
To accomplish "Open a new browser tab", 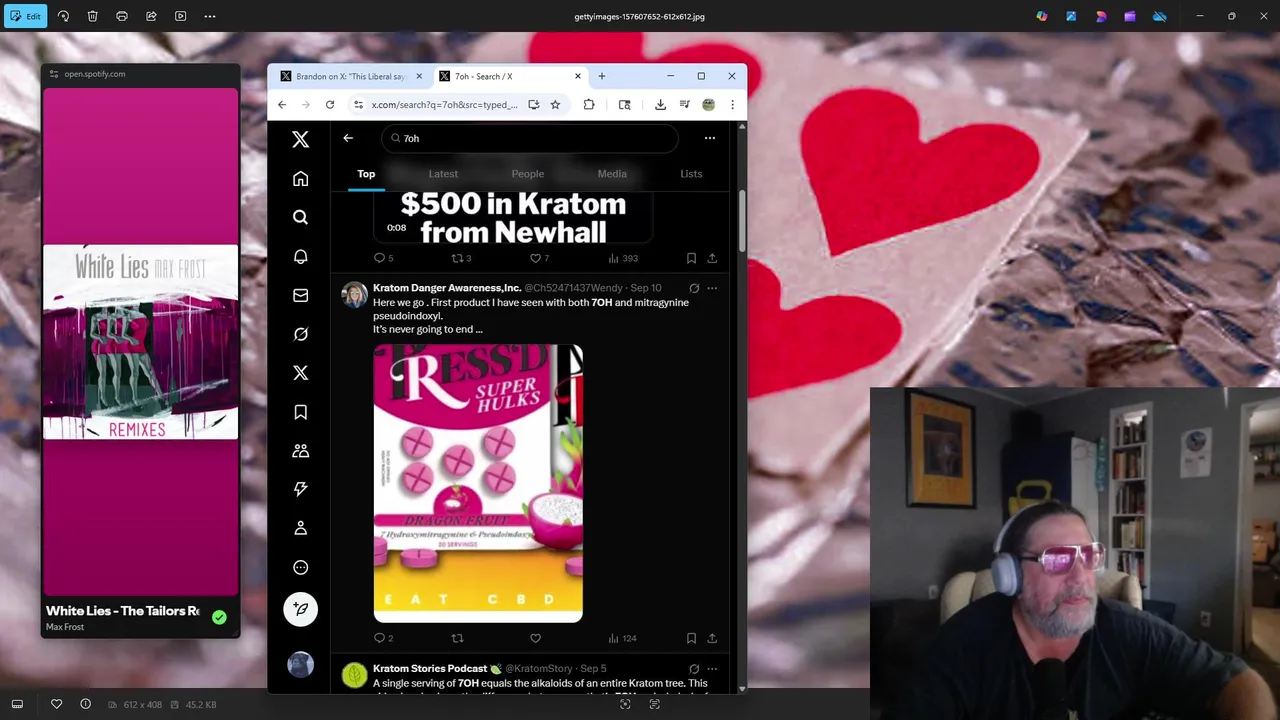I will 601,76.
